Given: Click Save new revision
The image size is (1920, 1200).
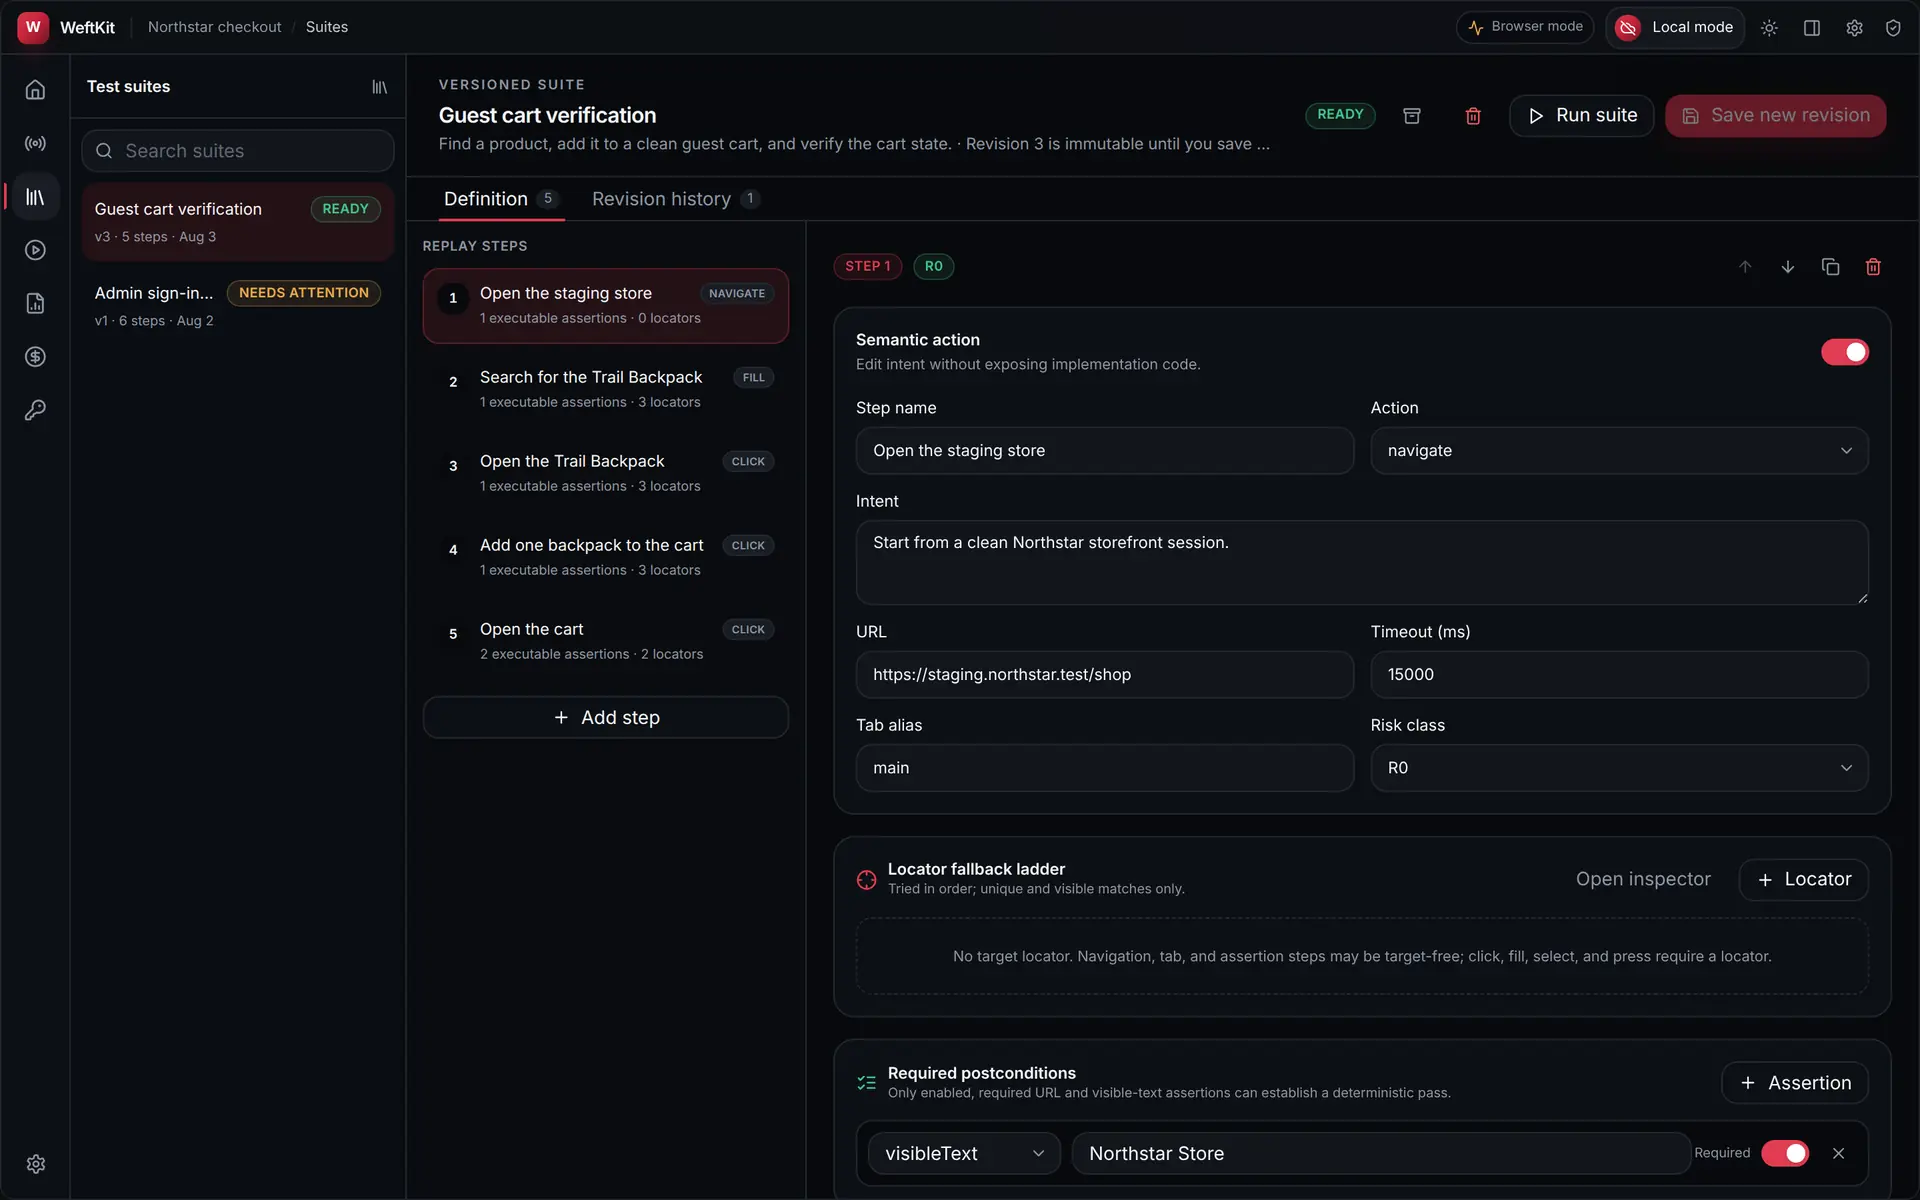Looking at the screenshot, I should click(1775, 116).
